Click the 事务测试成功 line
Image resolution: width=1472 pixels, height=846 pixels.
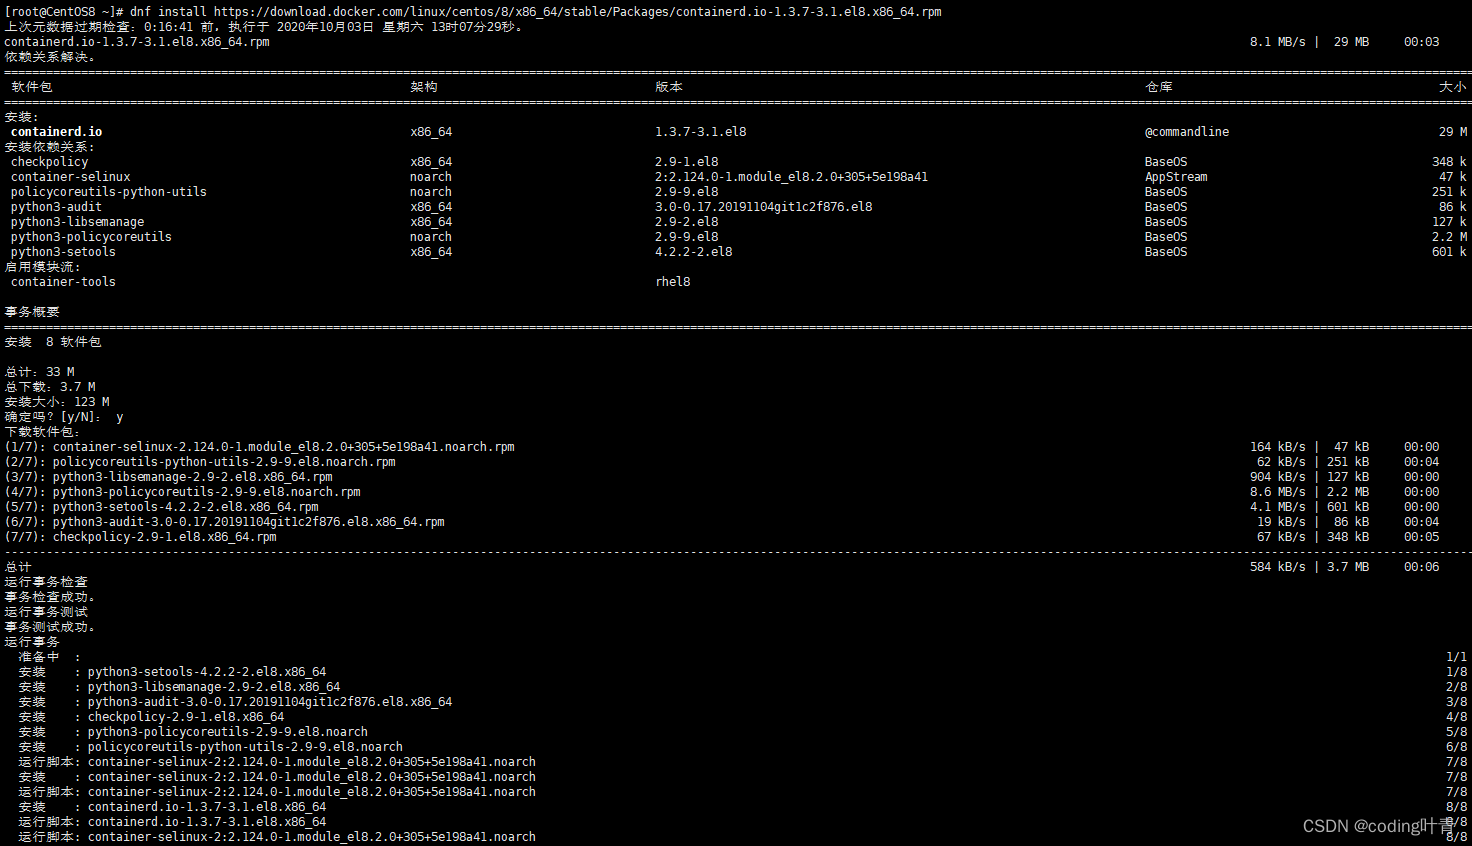coord(50,627)
